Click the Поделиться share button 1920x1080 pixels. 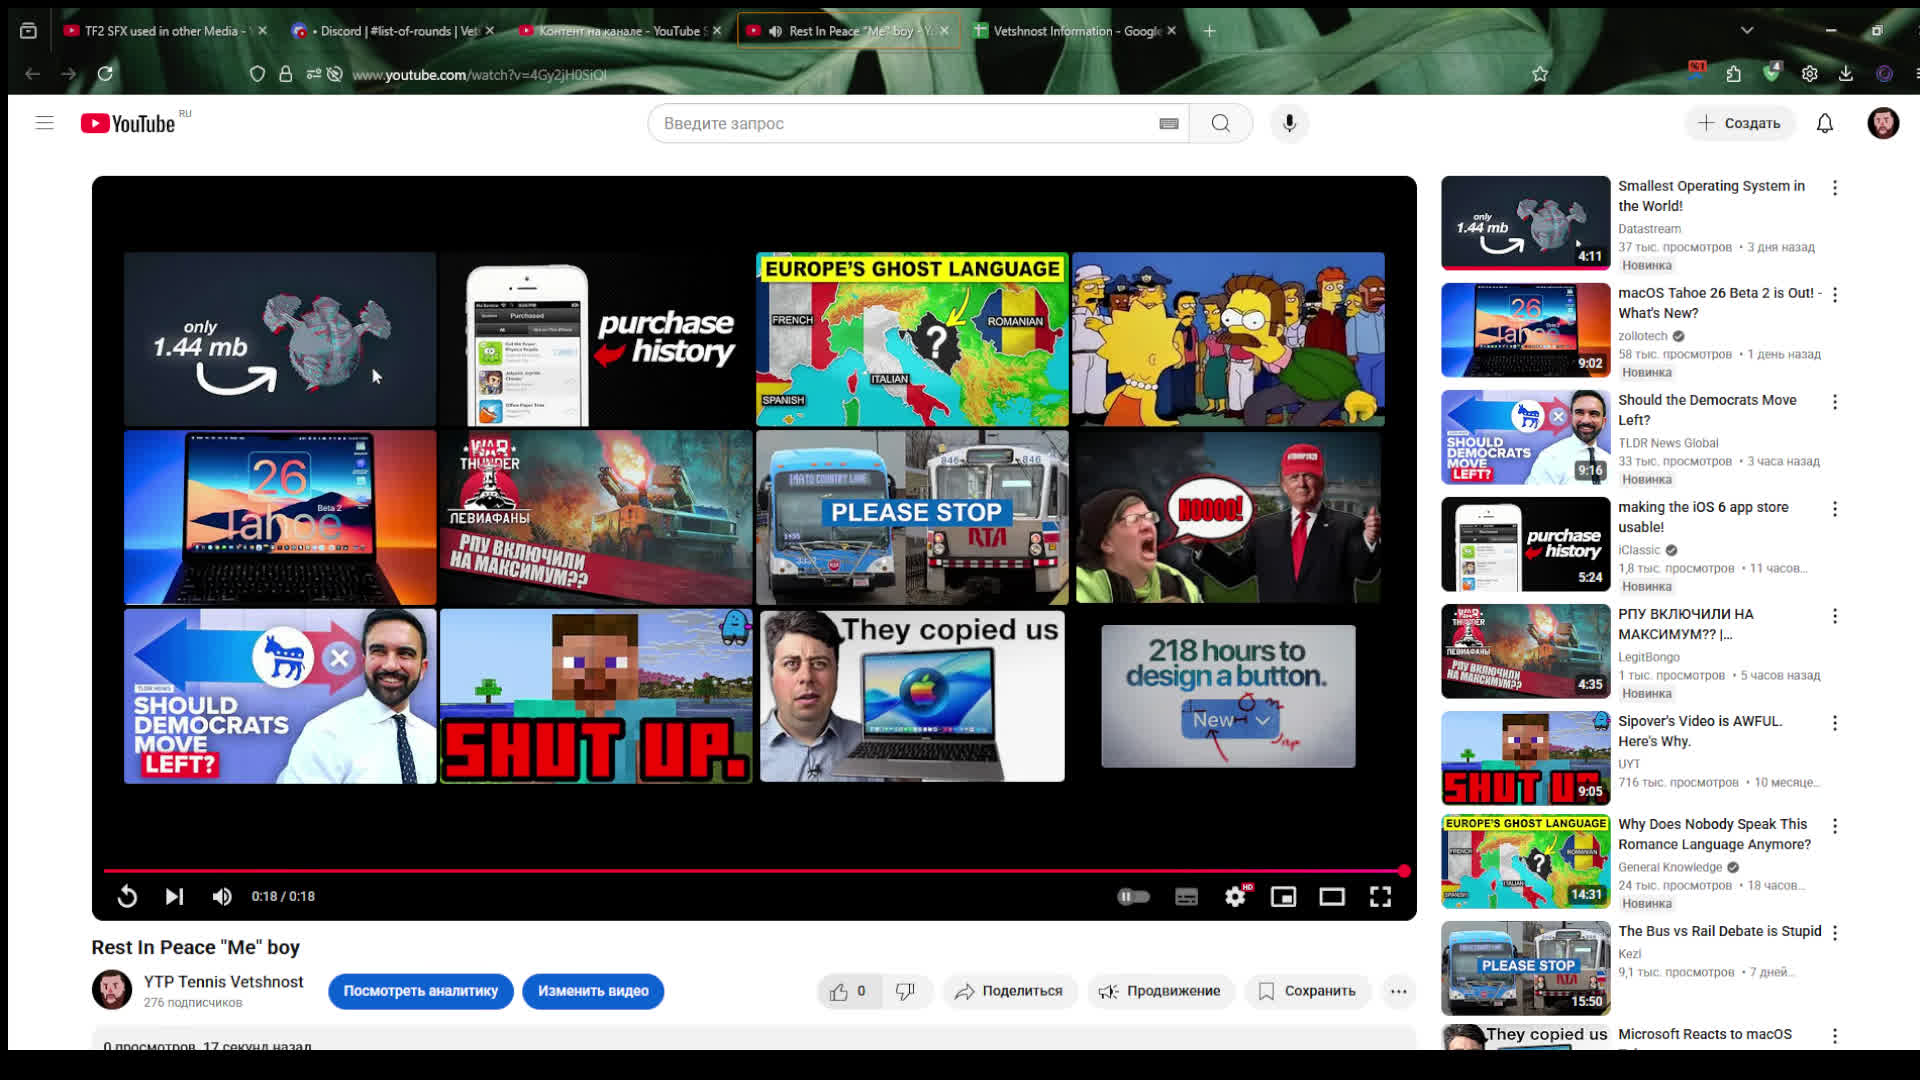(1009, 991)
